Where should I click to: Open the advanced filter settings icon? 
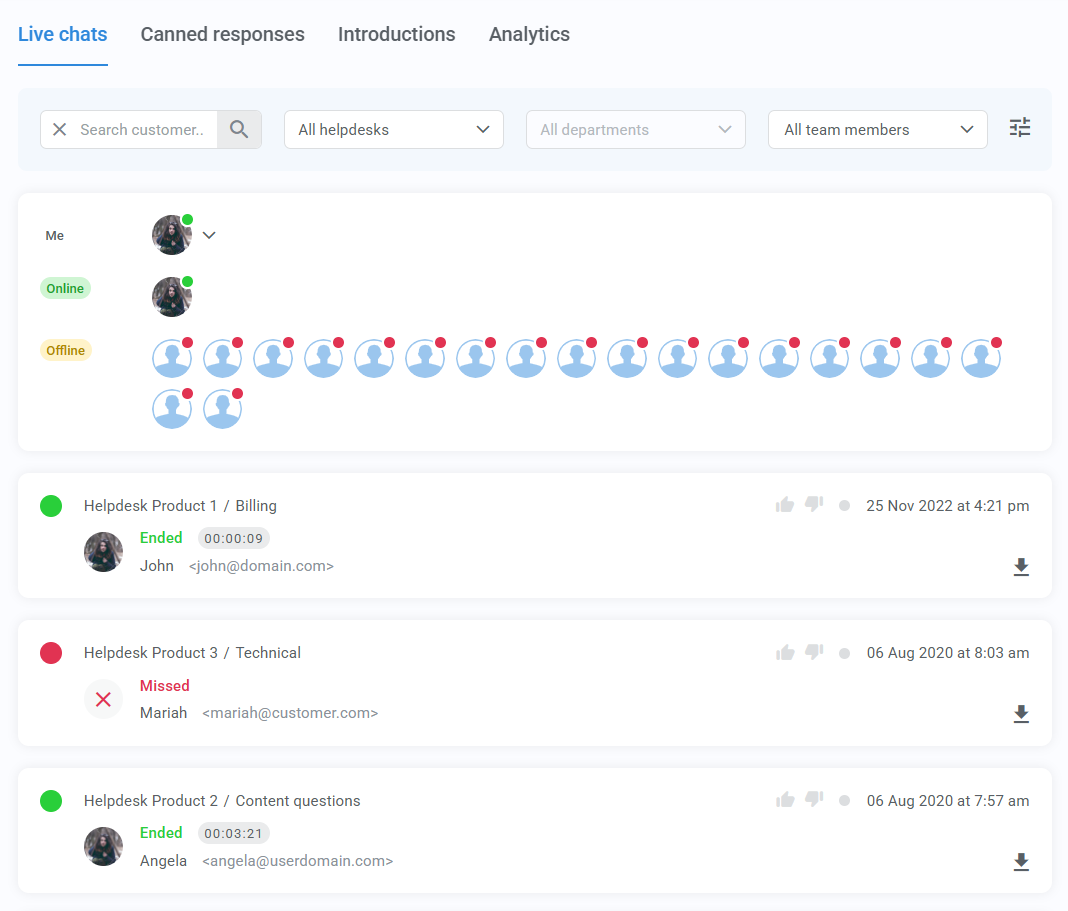pyautogui.click(x=1019, y=128)
